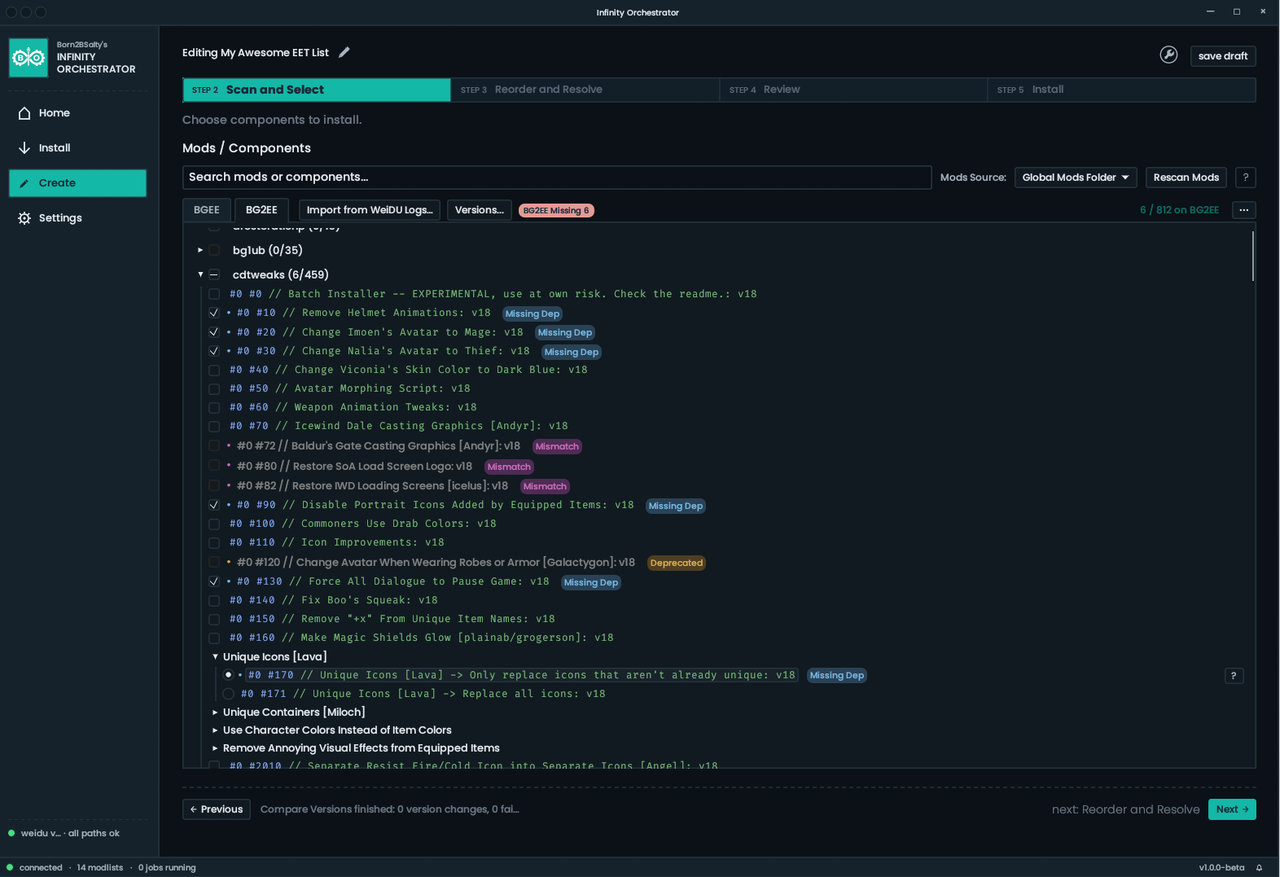Open the wrench tools icon near save draft
The width and height of the screenshot is (1280, 877).
[x=1168, y=55]
